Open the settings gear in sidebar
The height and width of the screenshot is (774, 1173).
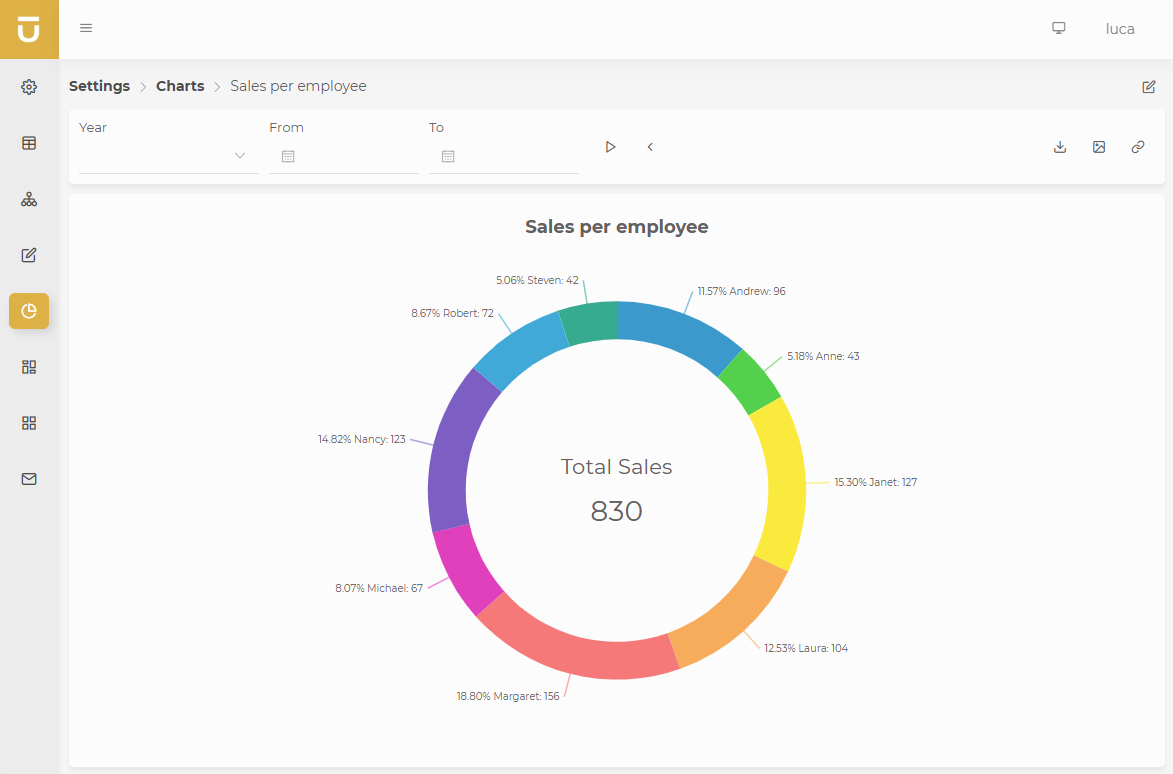click(29, 87)
